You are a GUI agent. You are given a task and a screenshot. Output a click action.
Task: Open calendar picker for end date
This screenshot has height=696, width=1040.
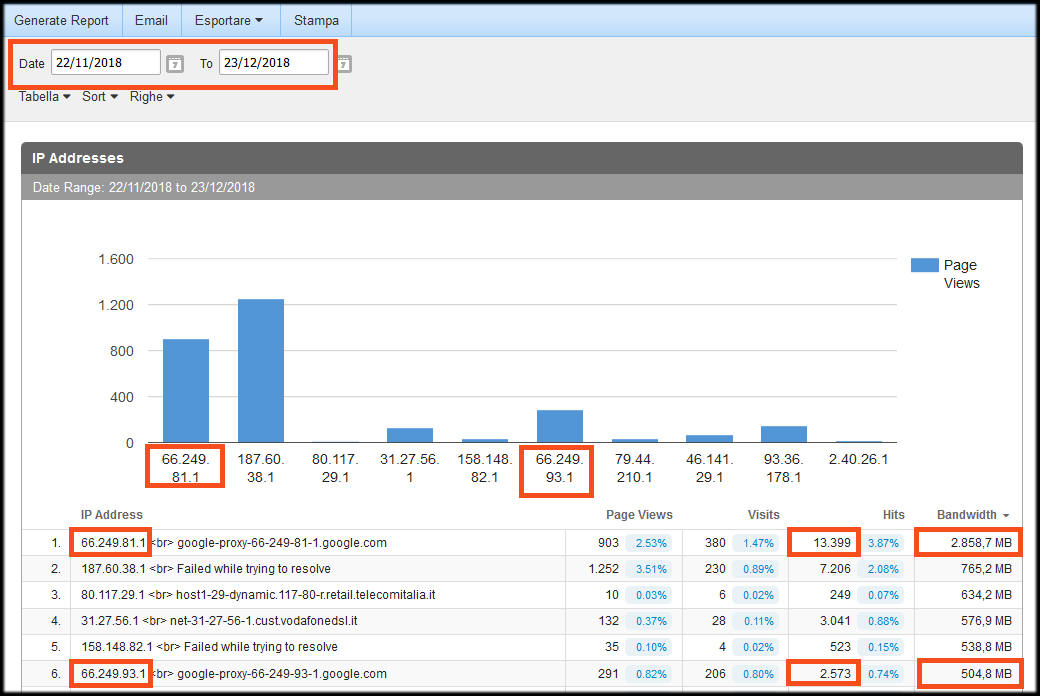coord(344,64)
